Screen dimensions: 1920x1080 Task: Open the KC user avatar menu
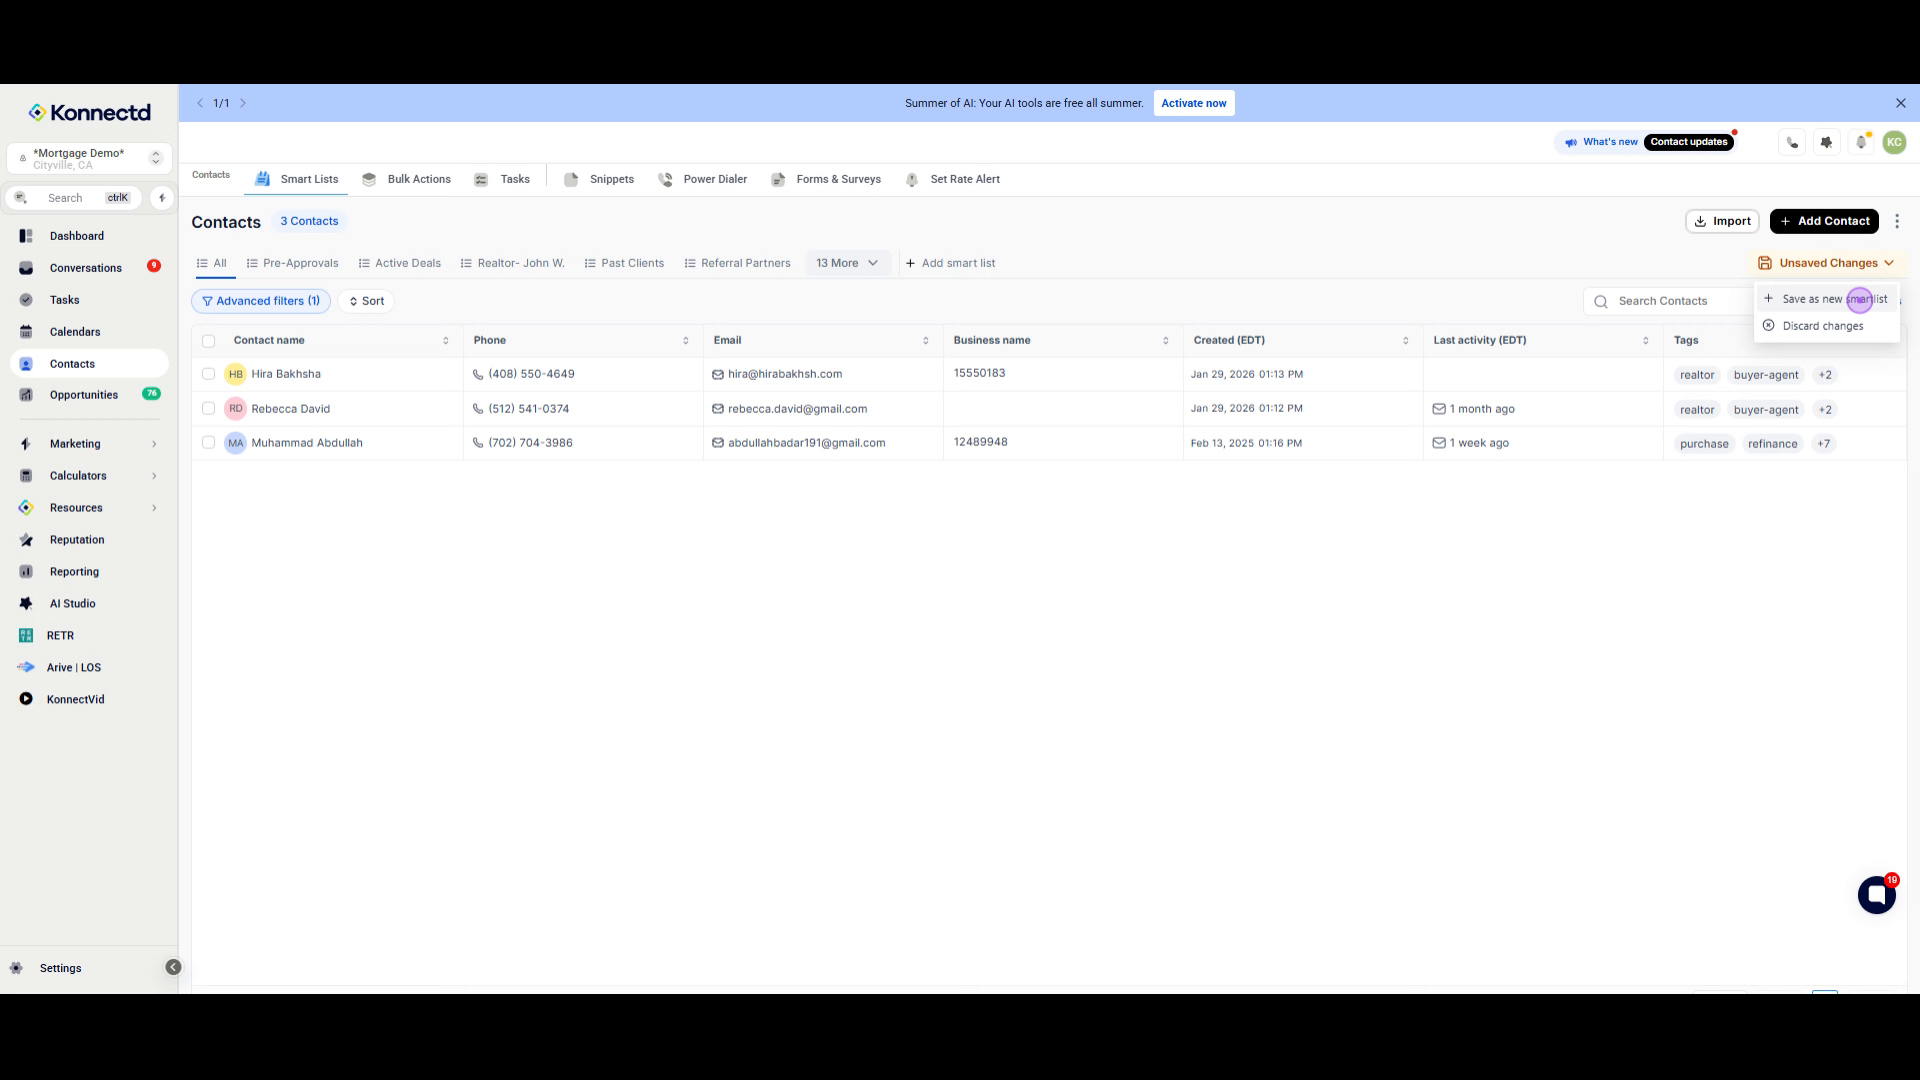pyautogui.click(x=1894, y=142)
